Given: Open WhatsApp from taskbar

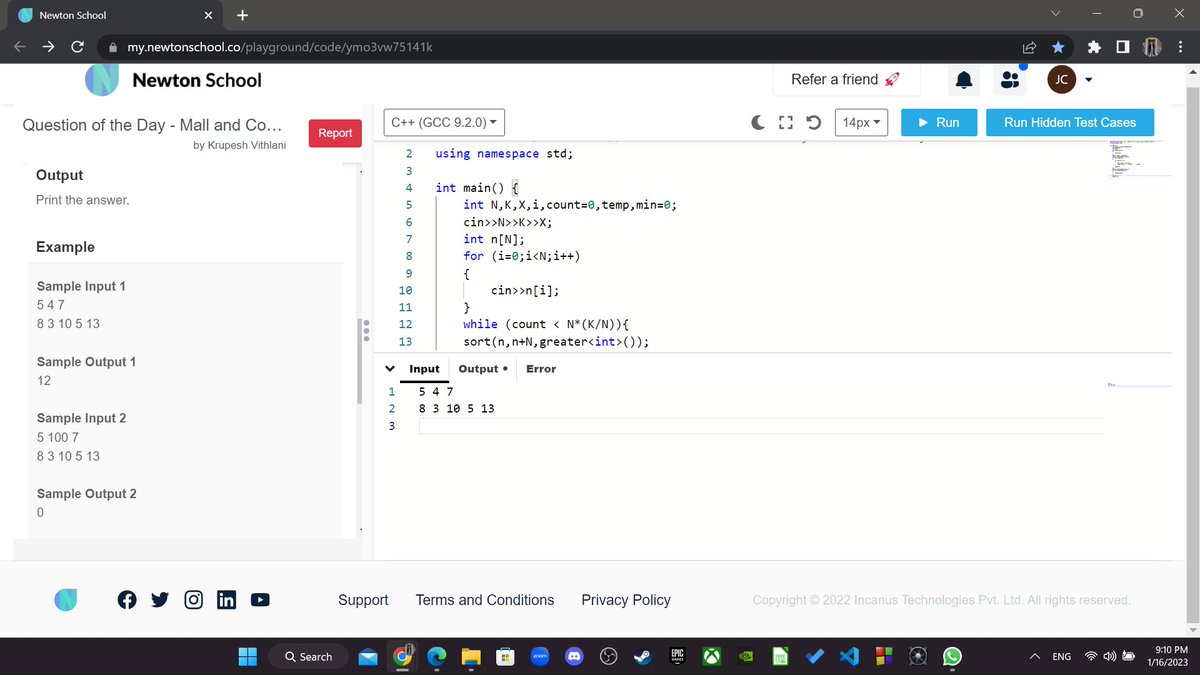Looking at the screenshot, I should pos(952,656).
